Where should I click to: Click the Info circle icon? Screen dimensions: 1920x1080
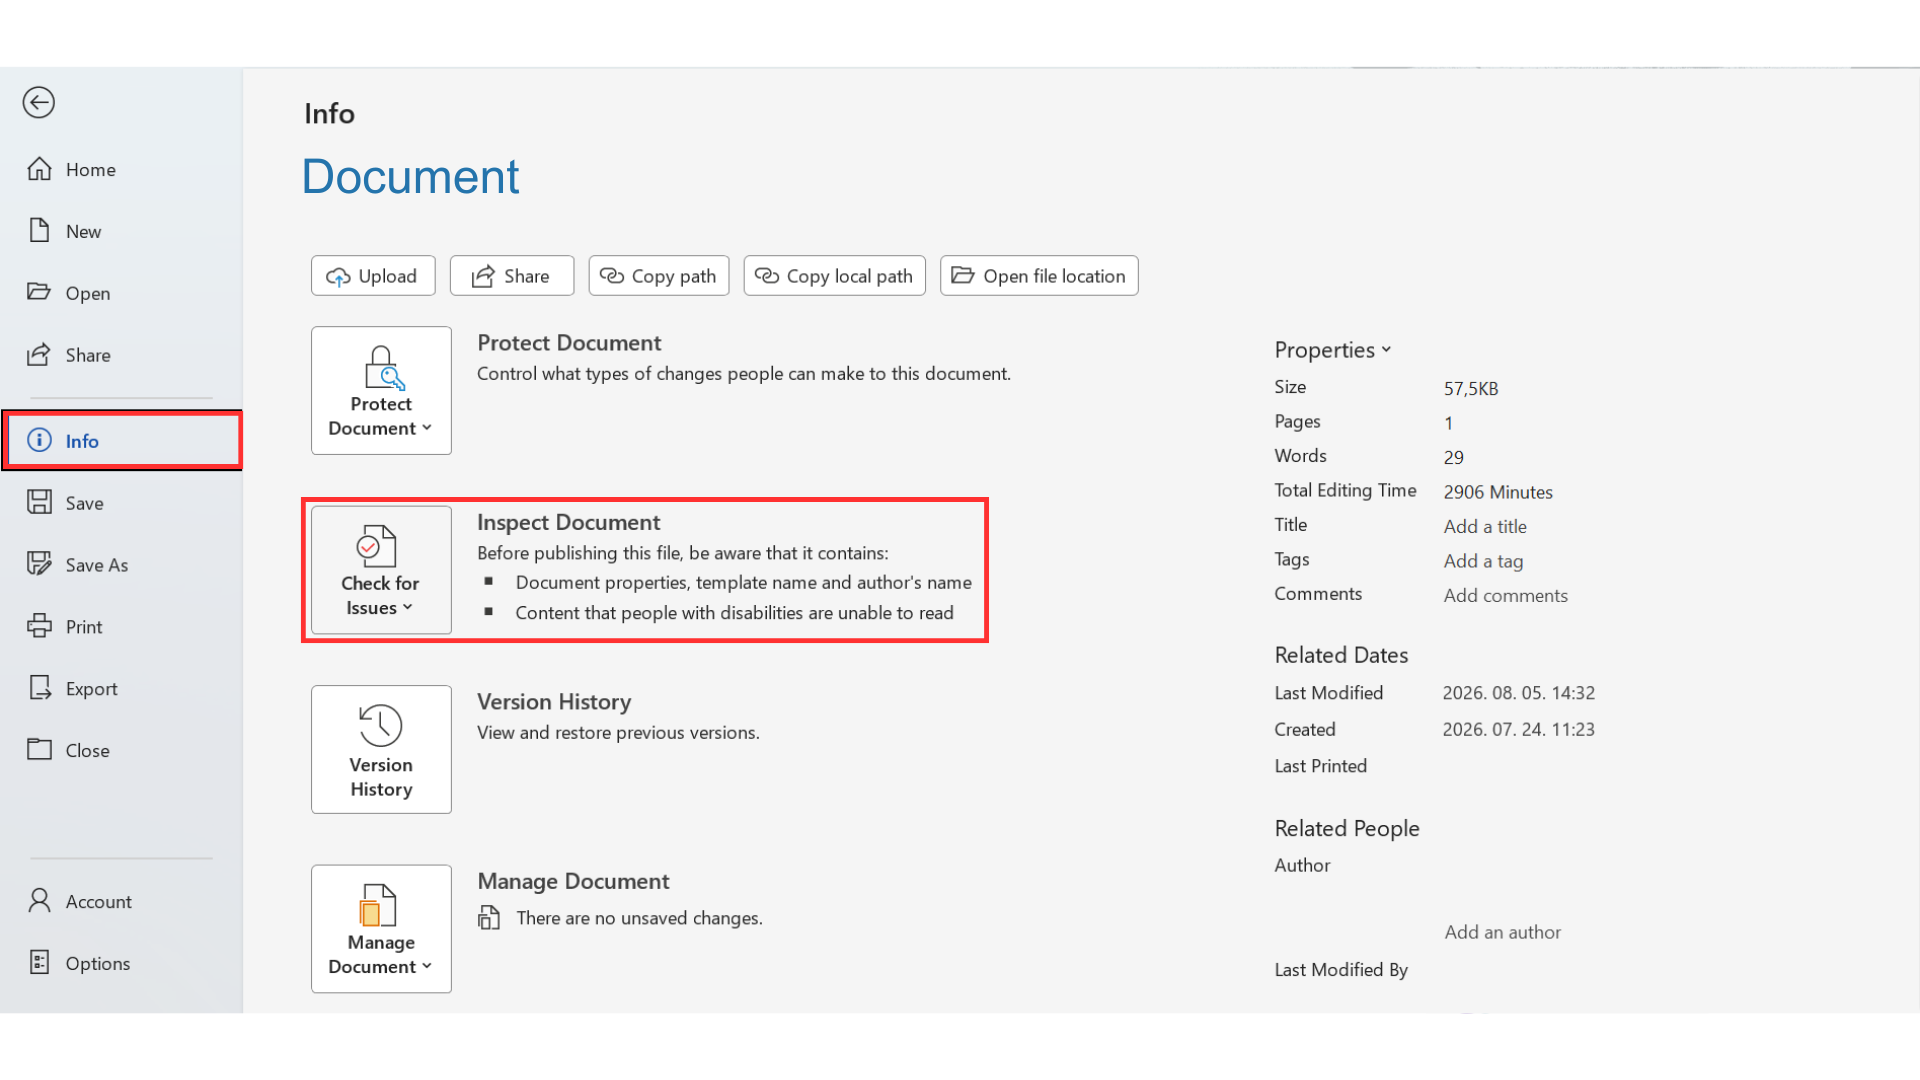[x=39, y=440]
